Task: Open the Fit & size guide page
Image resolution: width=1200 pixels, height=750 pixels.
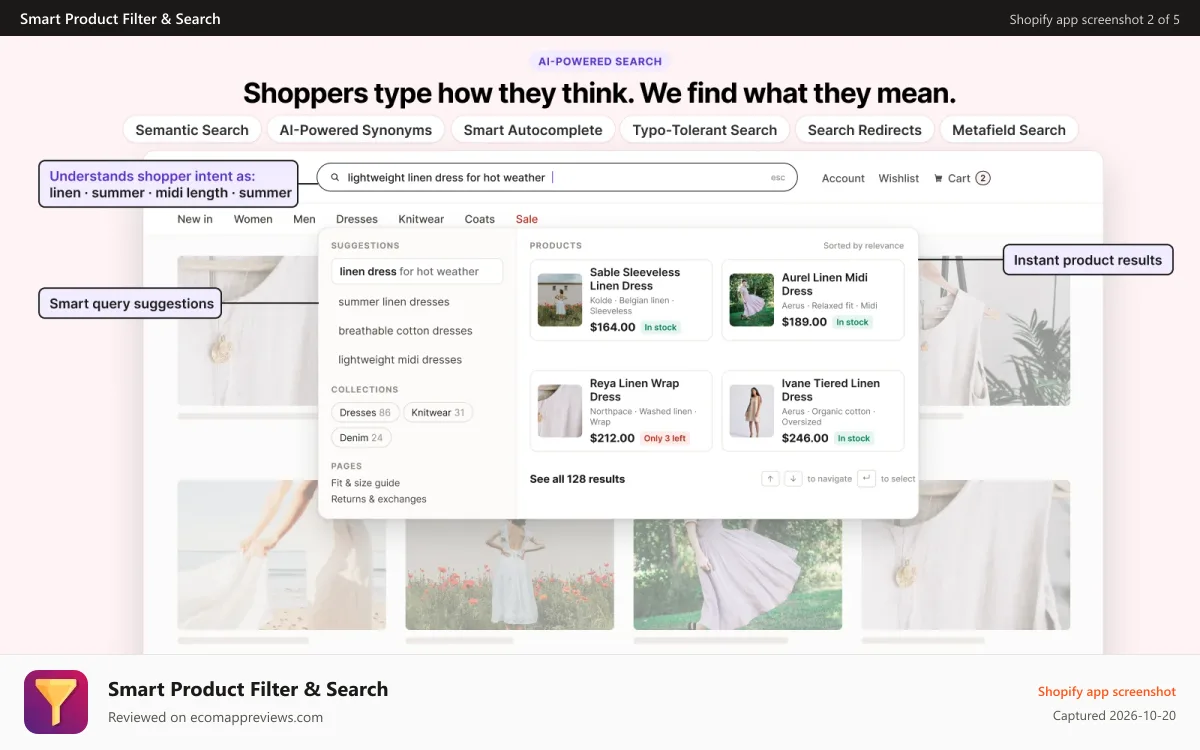Action: (365, 483)
